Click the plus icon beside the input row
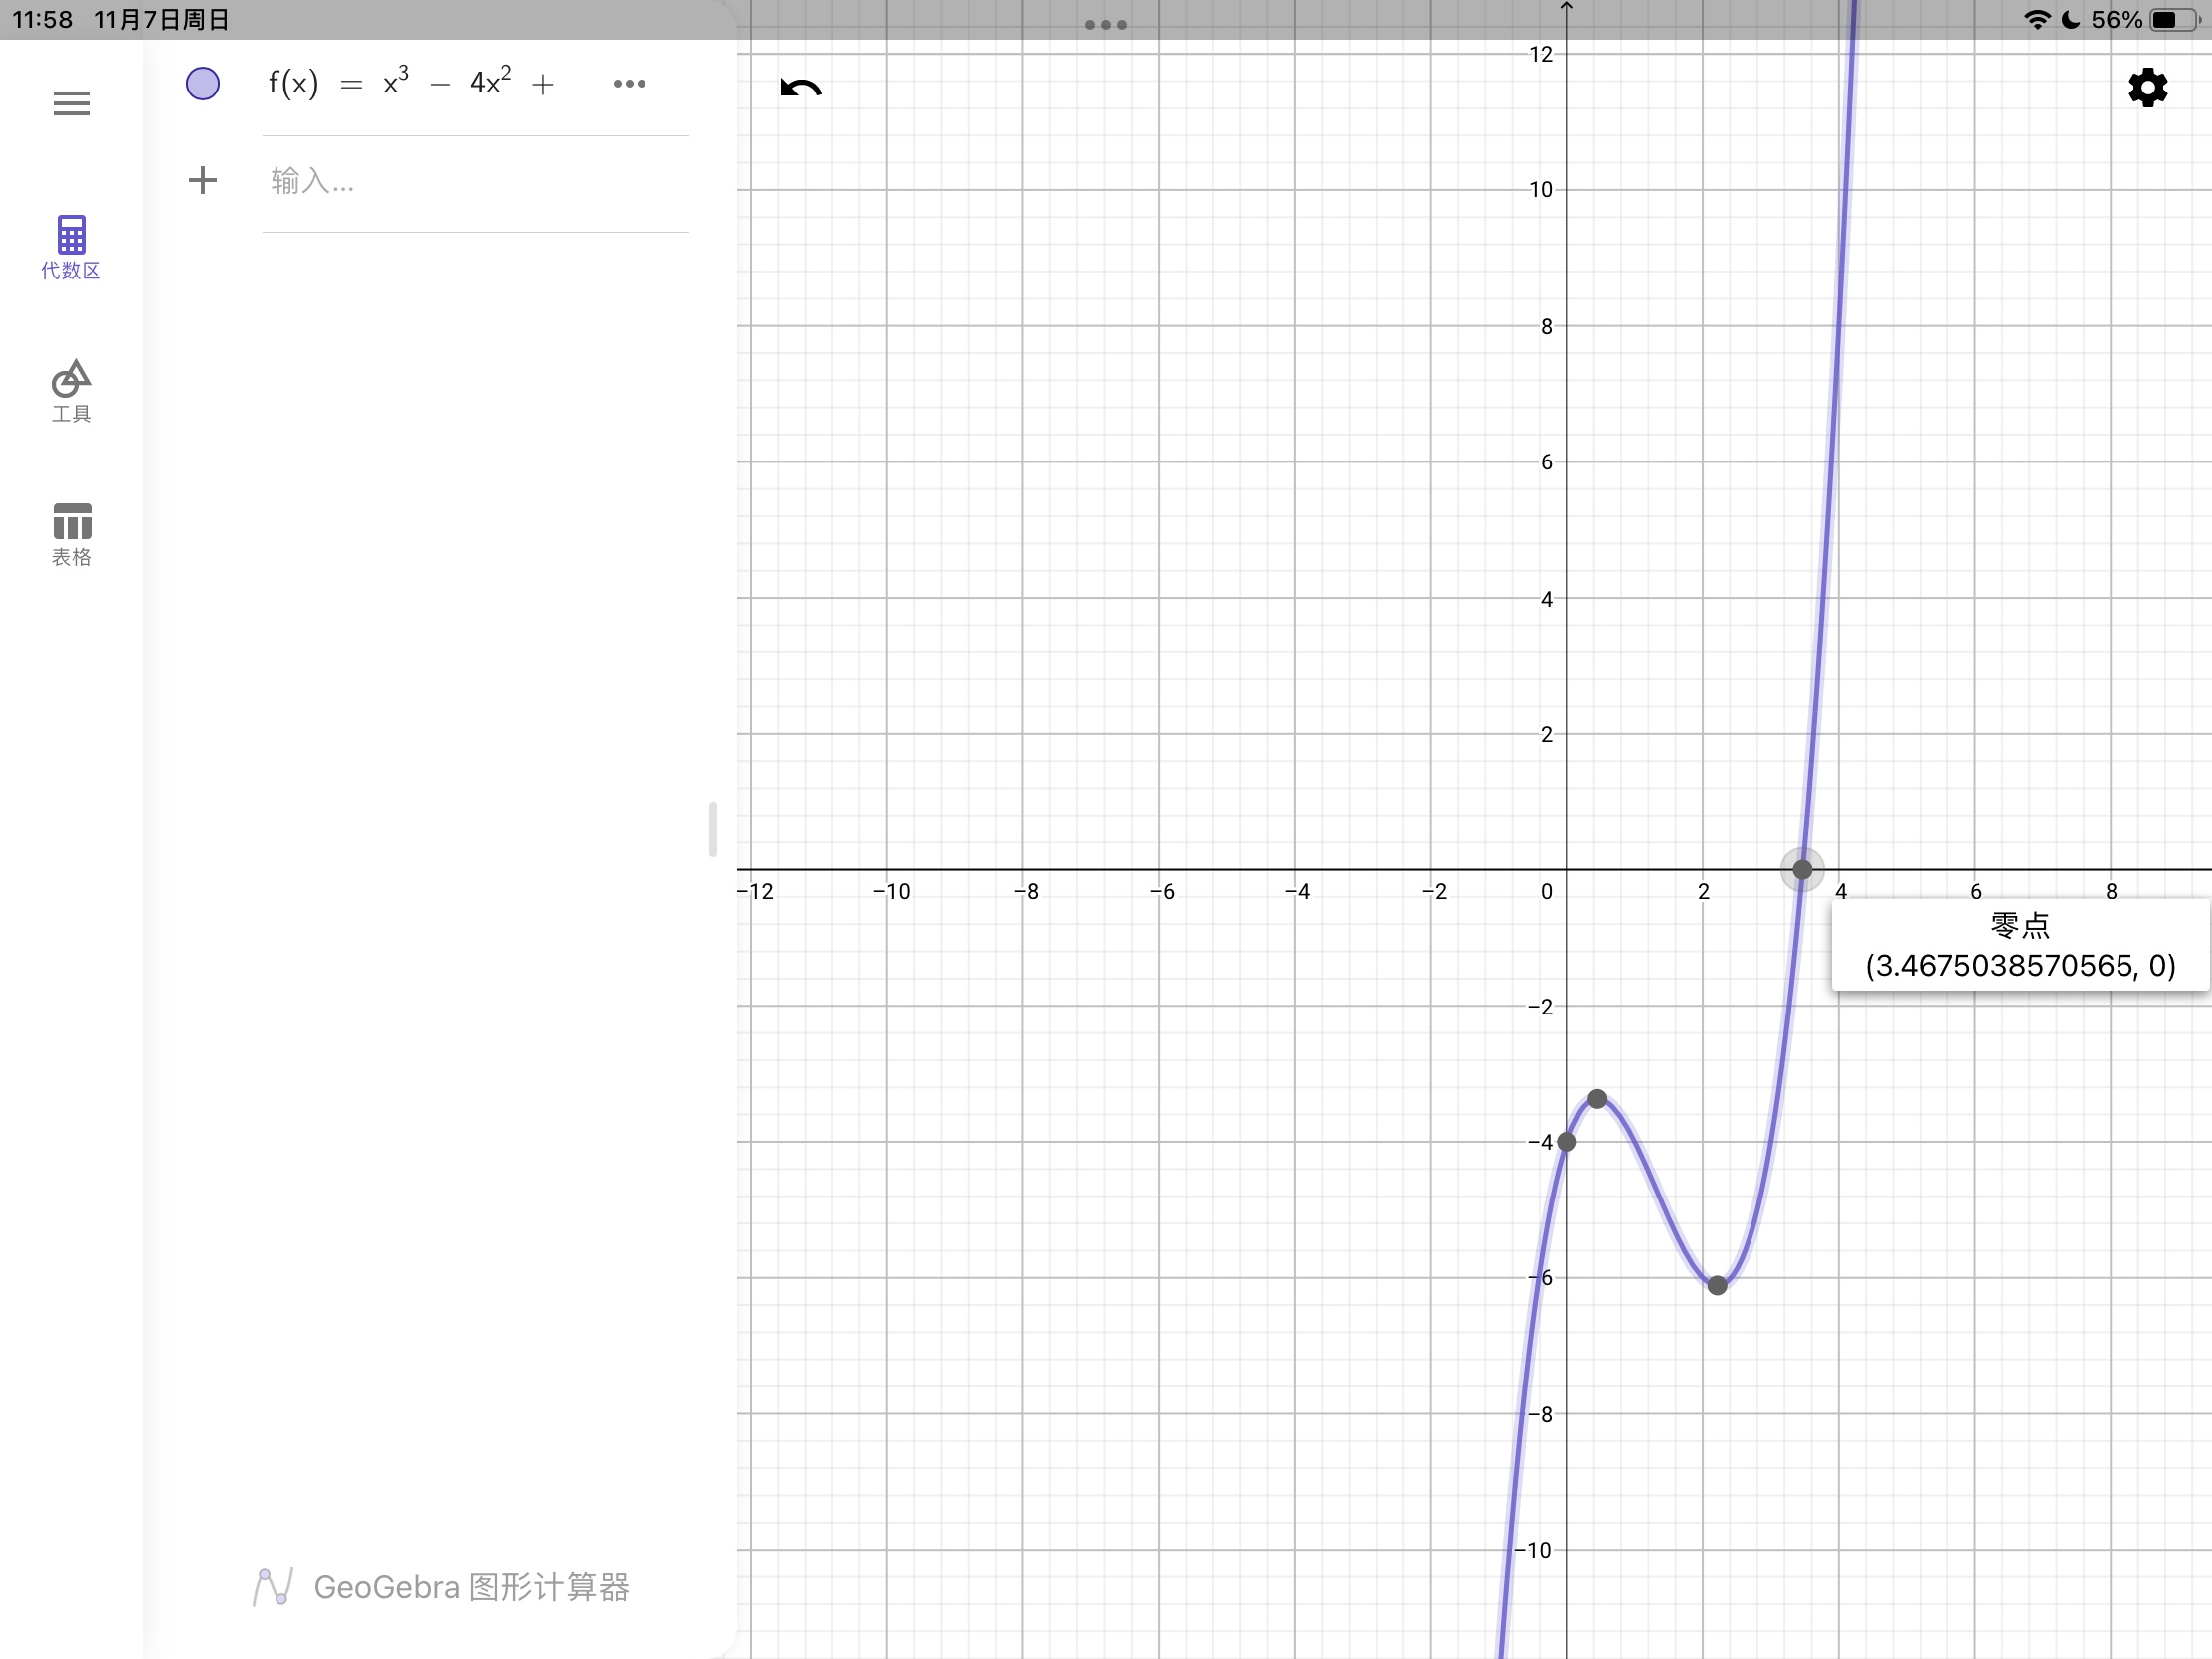 203,180
